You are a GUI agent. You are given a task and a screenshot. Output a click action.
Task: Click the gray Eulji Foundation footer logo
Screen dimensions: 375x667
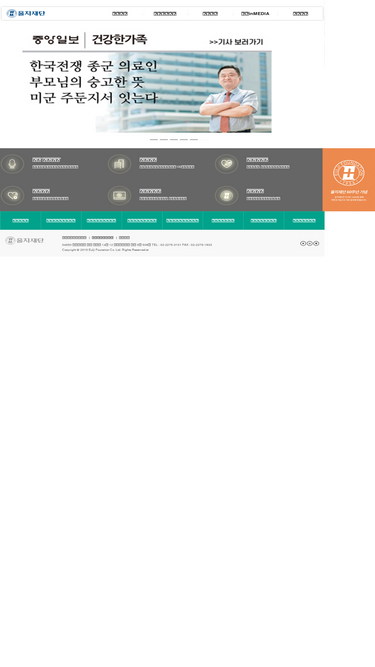coord(24,241)
